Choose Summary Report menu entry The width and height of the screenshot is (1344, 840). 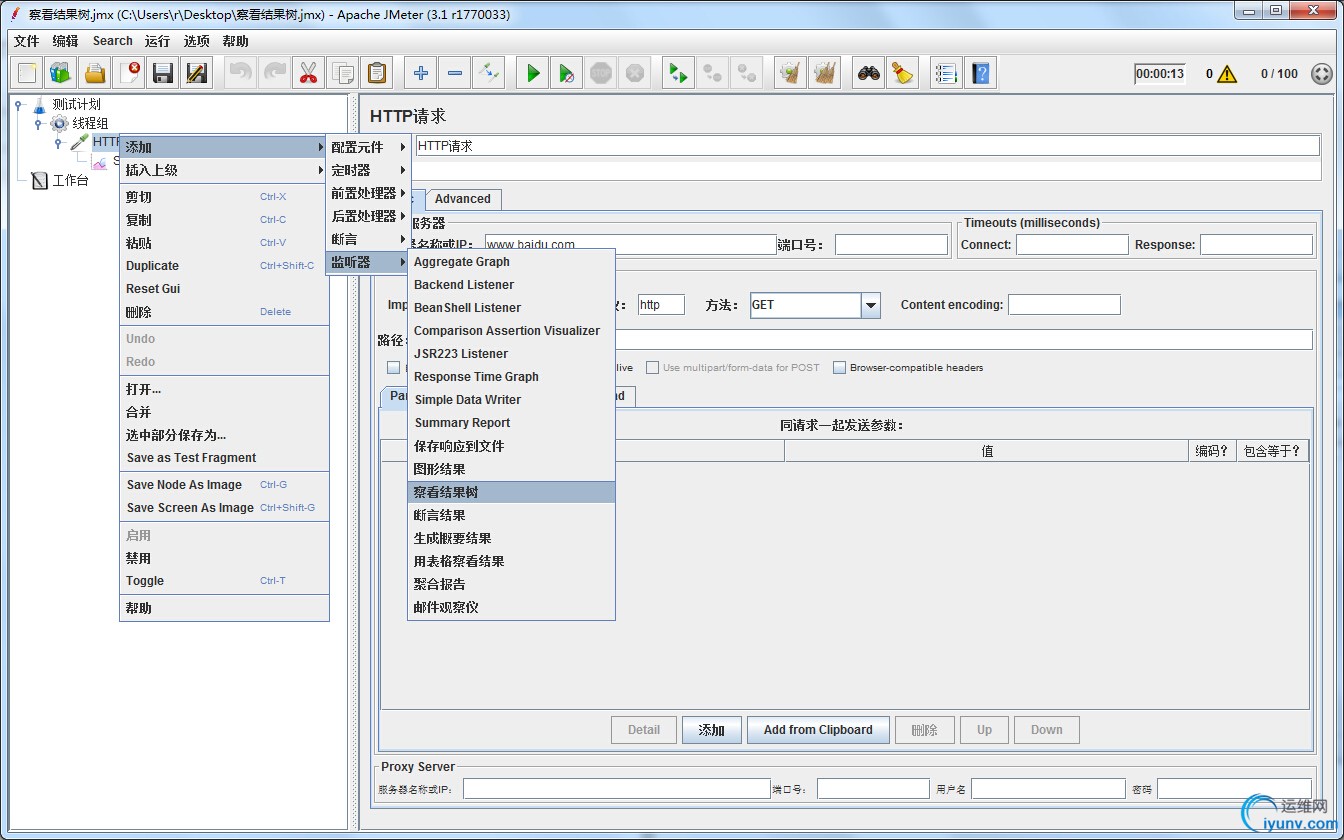pos(511,423)
